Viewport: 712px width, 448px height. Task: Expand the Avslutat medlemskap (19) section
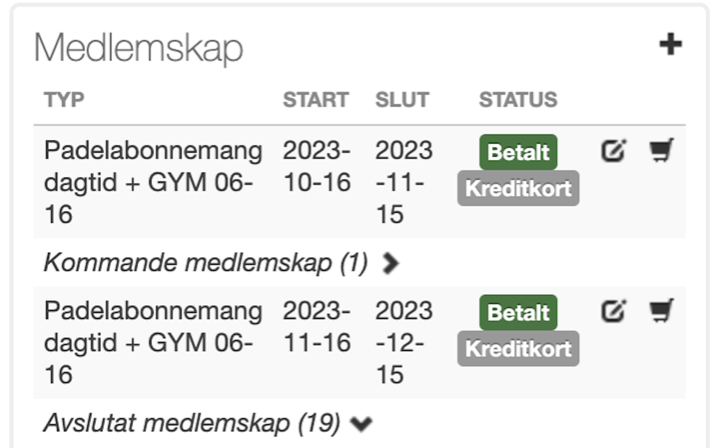tap(361, 424)
